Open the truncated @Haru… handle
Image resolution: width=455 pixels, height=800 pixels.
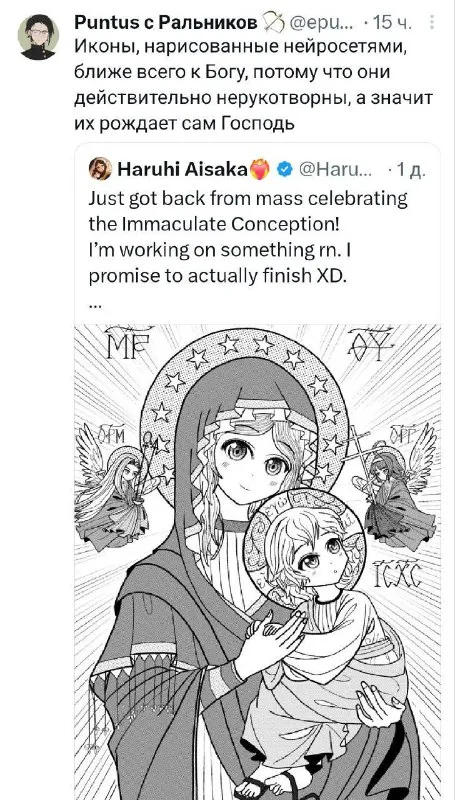click(x=335, y=169)
